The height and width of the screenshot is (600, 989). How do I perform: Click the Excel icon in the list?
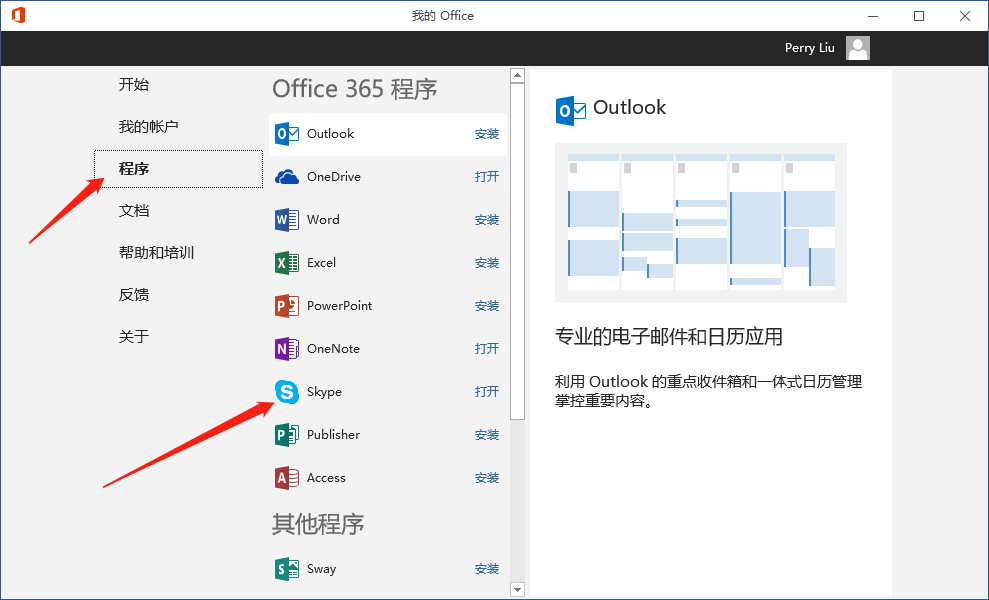pyautogui.click(x=287, y=262)
